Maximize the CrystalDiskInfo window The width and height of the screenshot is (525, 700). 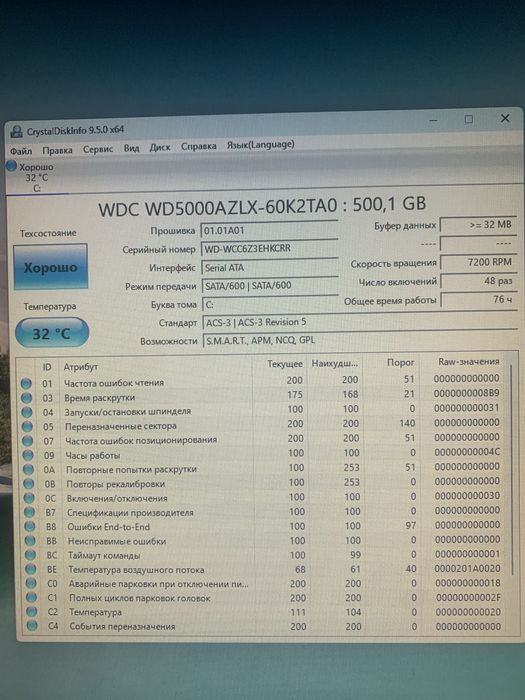click(468, 119)
